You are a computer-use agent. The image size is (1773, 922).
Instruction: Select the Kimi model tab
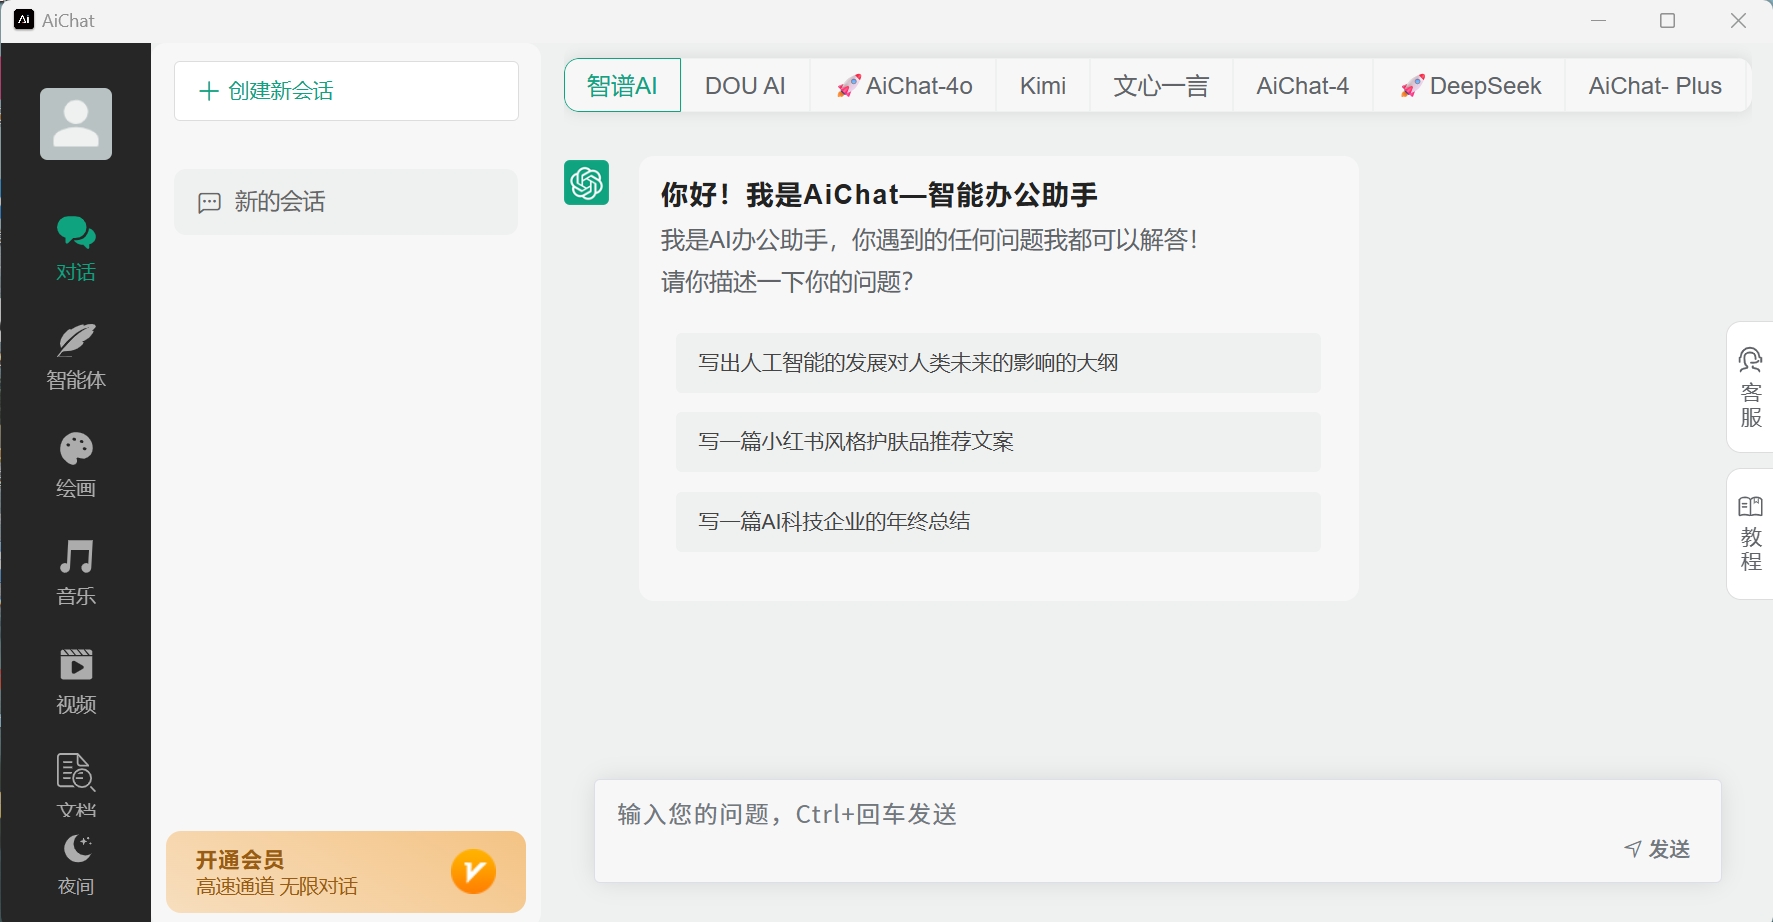coord(1042,85)
